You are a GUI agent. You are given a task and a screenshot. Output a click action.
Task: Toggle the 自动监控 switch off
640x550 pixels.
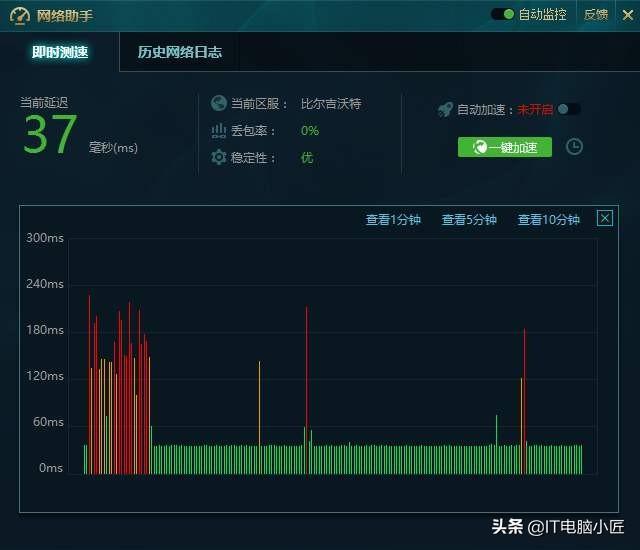(502, 14)
